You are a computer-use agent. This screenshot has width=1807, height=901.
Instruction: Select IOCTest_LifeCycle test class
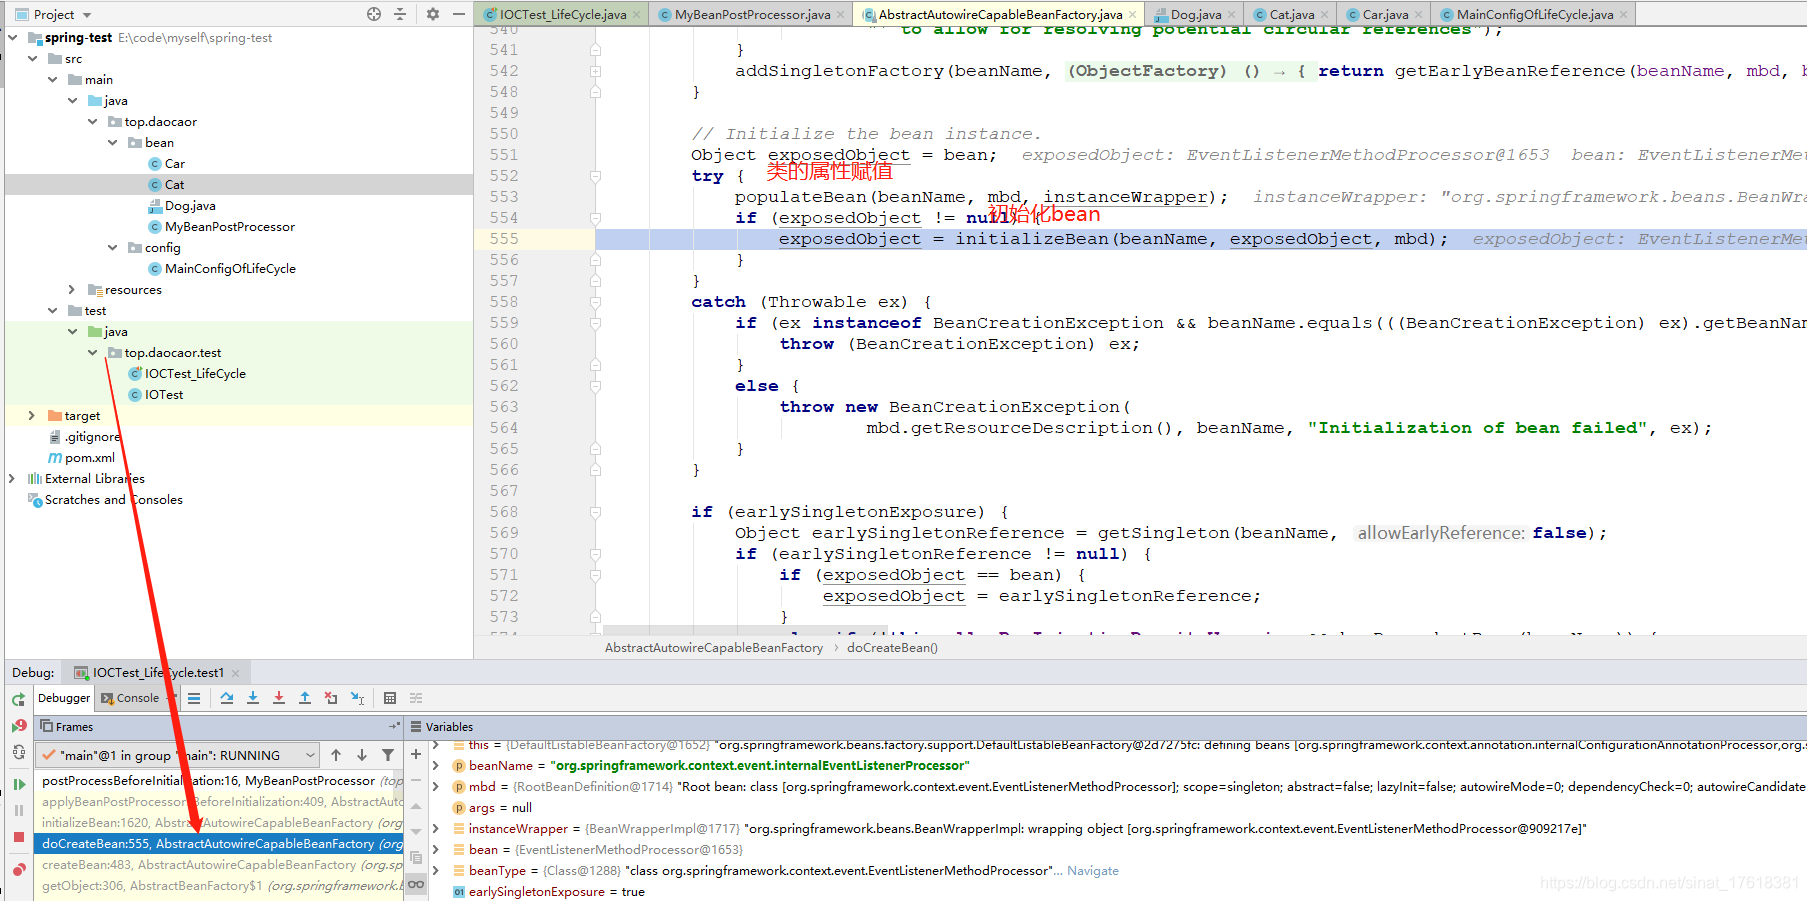(194, 374)
